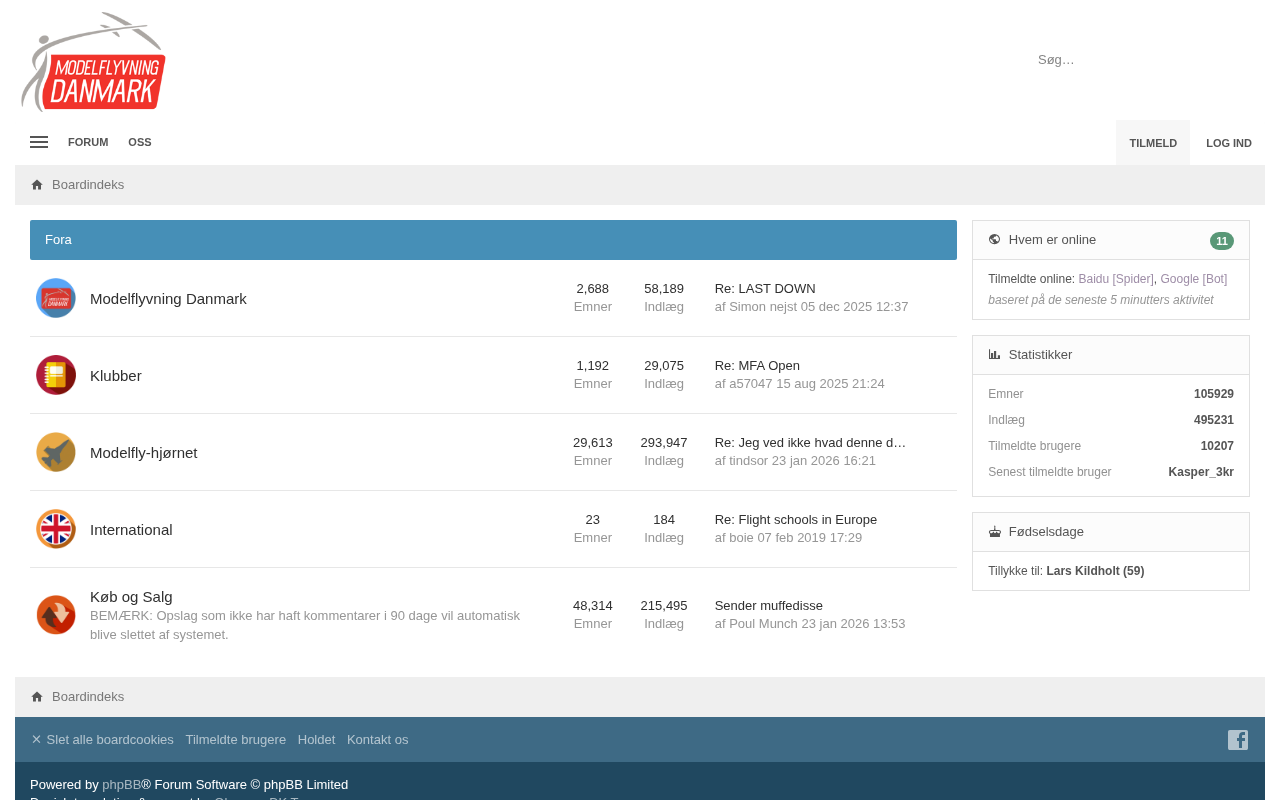Open the Modelfly-hjørnet forum
1280x800 pixels.
[144, 452]
